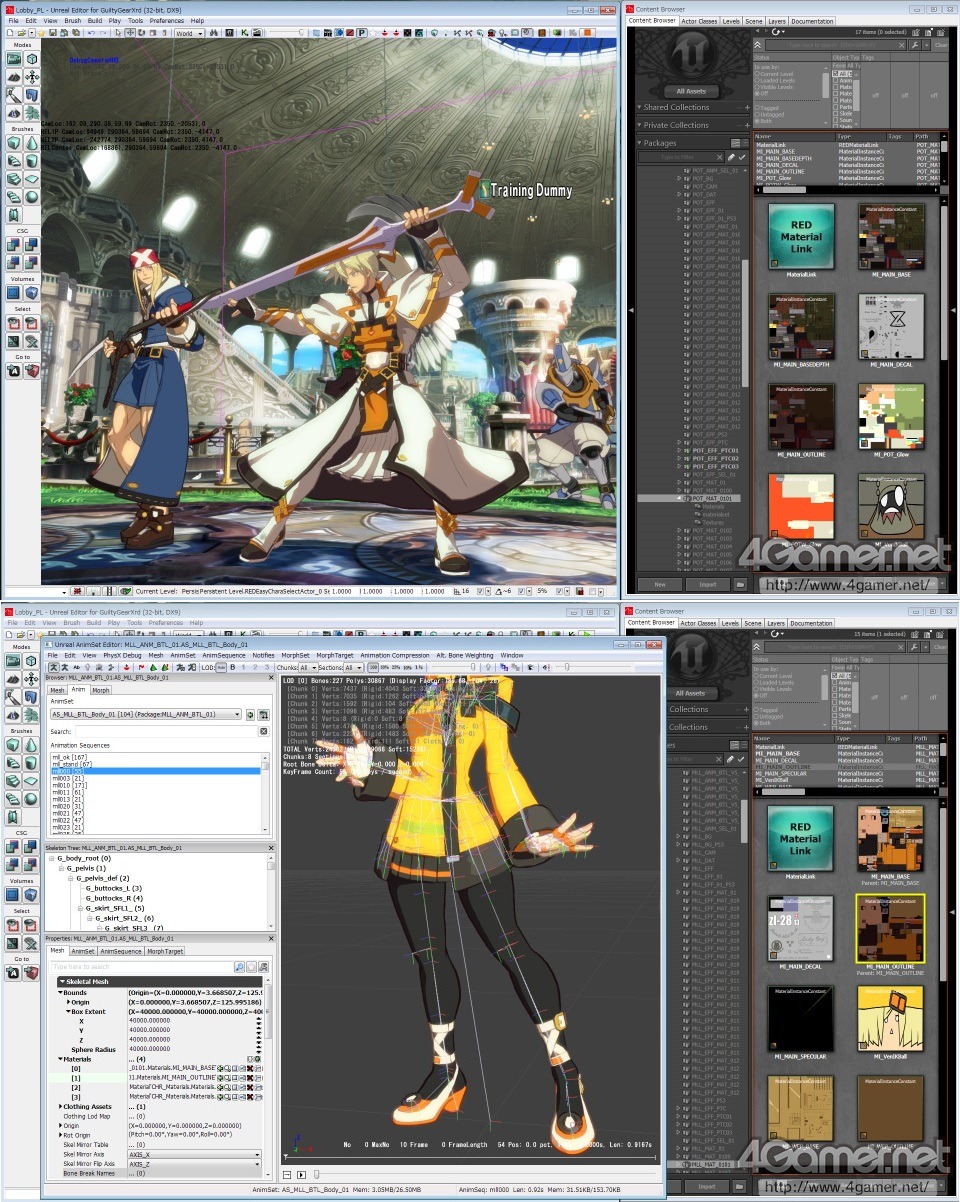Screen dimensions: 960x1202
Task: Open the AnimSet dropdown showing AS_MLL_BTL_Body_01
Action: (x=146, y=714)
